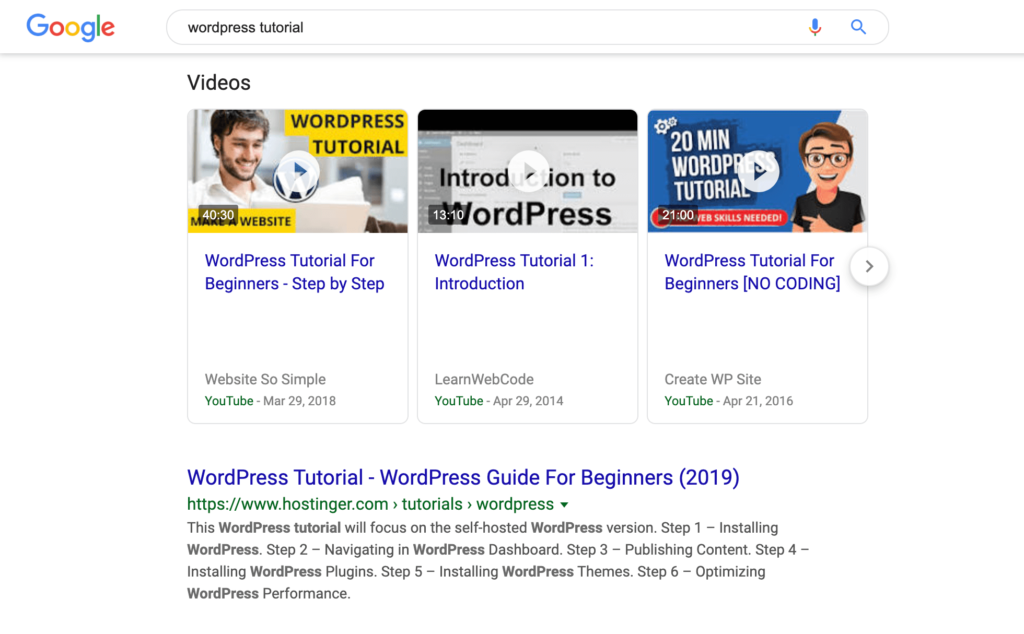Play the Introduction to WordPress video
This screenshot has width=1024, height=634.
(528, 172)
